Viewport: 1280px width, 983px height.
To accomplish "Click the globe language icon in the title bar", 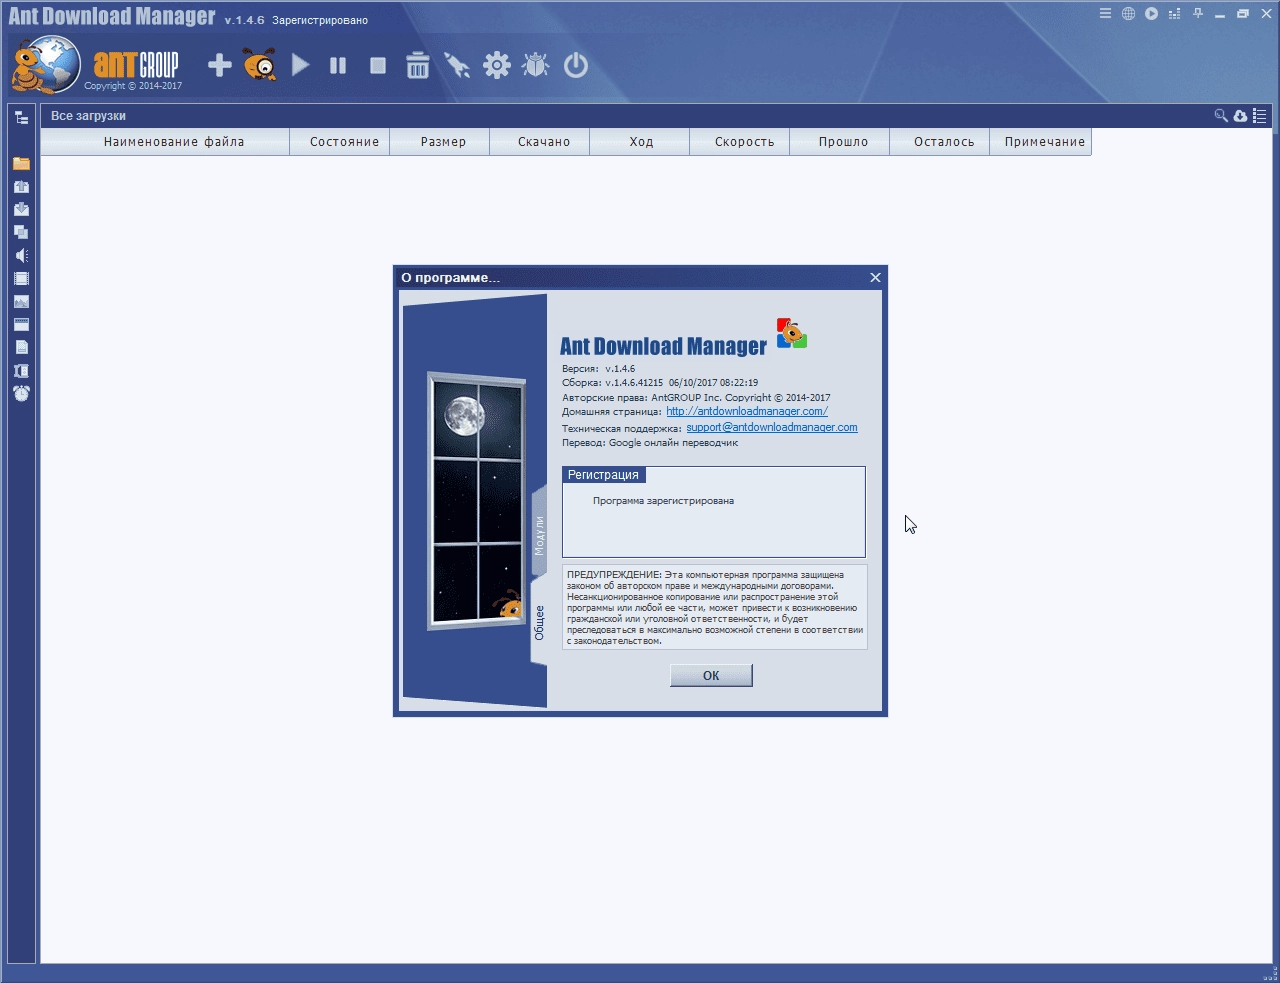I will pyautogui.click(x=1128, y=14).
